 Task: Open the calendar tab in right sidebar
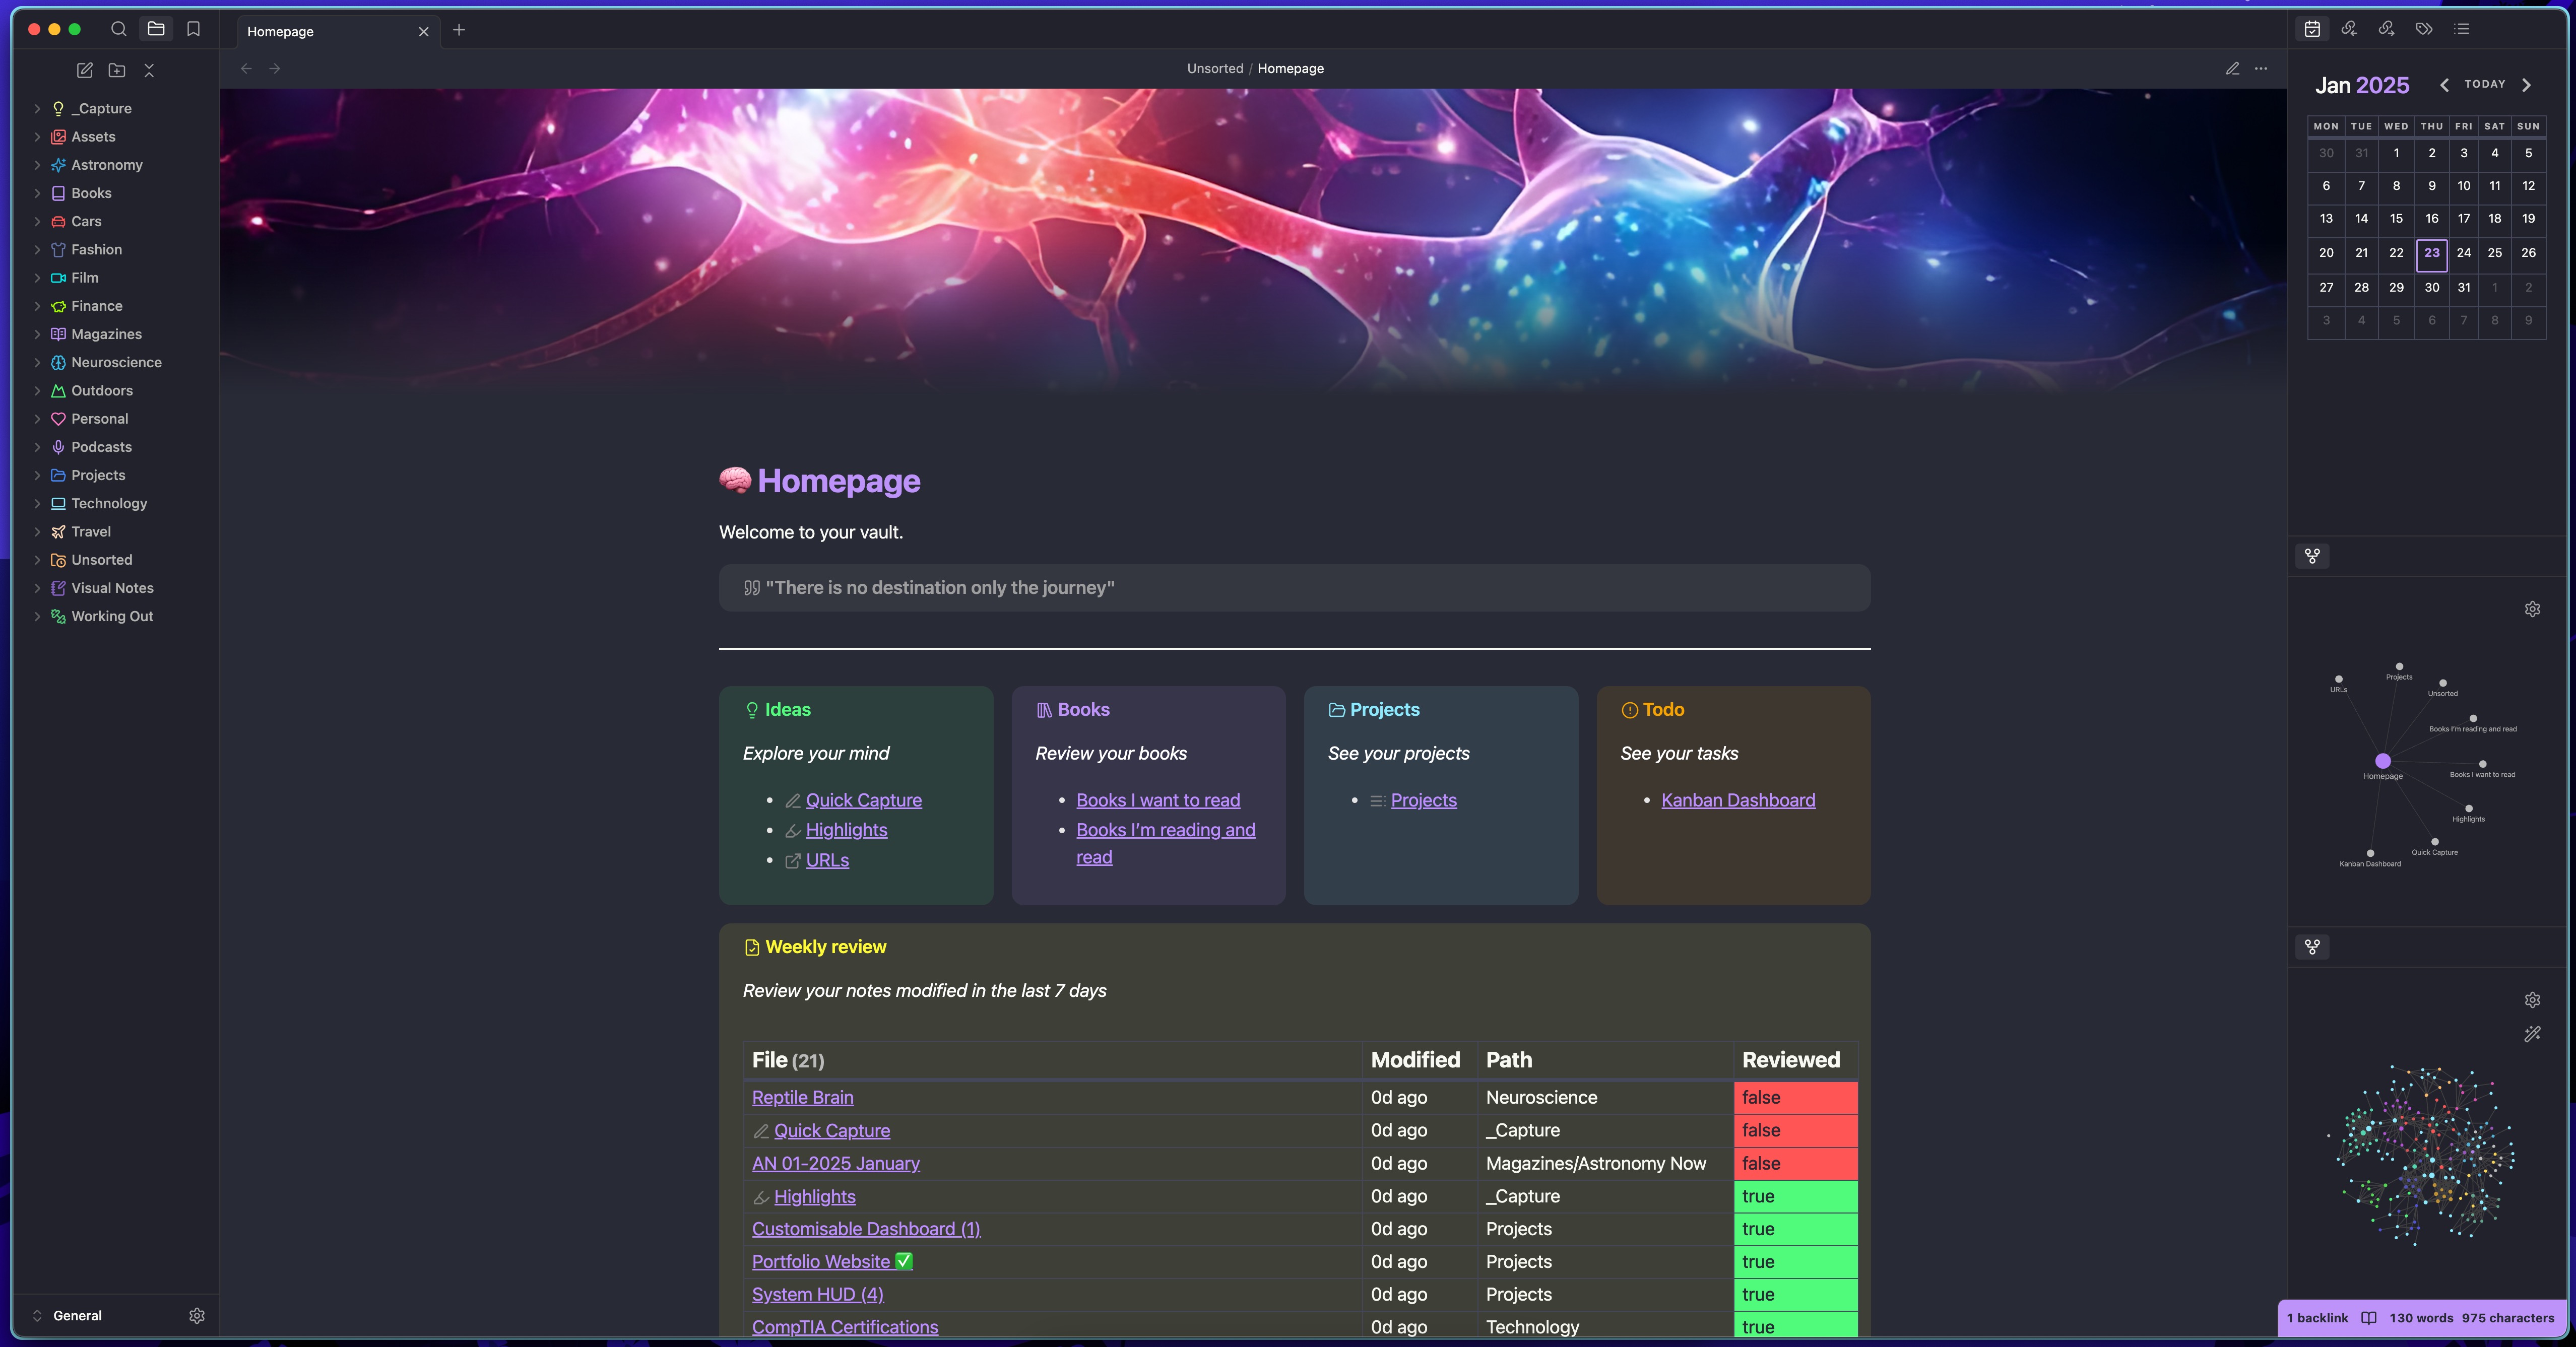pyautogui.click(x=2312, y=29)
